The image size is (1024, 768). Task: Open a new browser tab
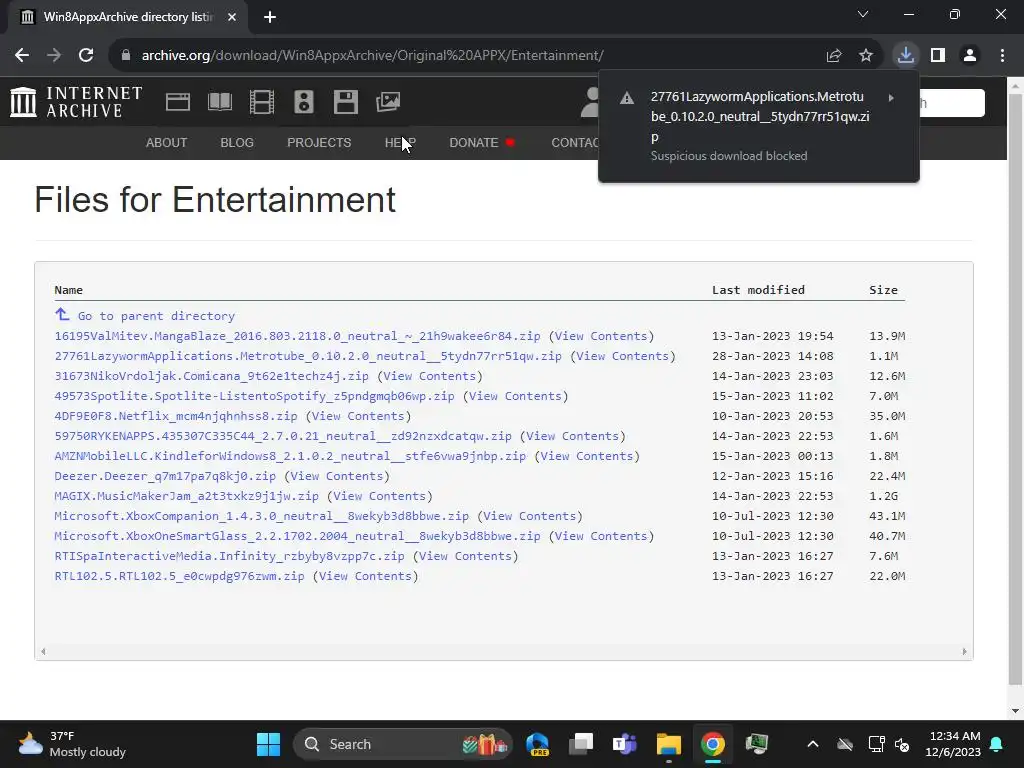point(270,17)
